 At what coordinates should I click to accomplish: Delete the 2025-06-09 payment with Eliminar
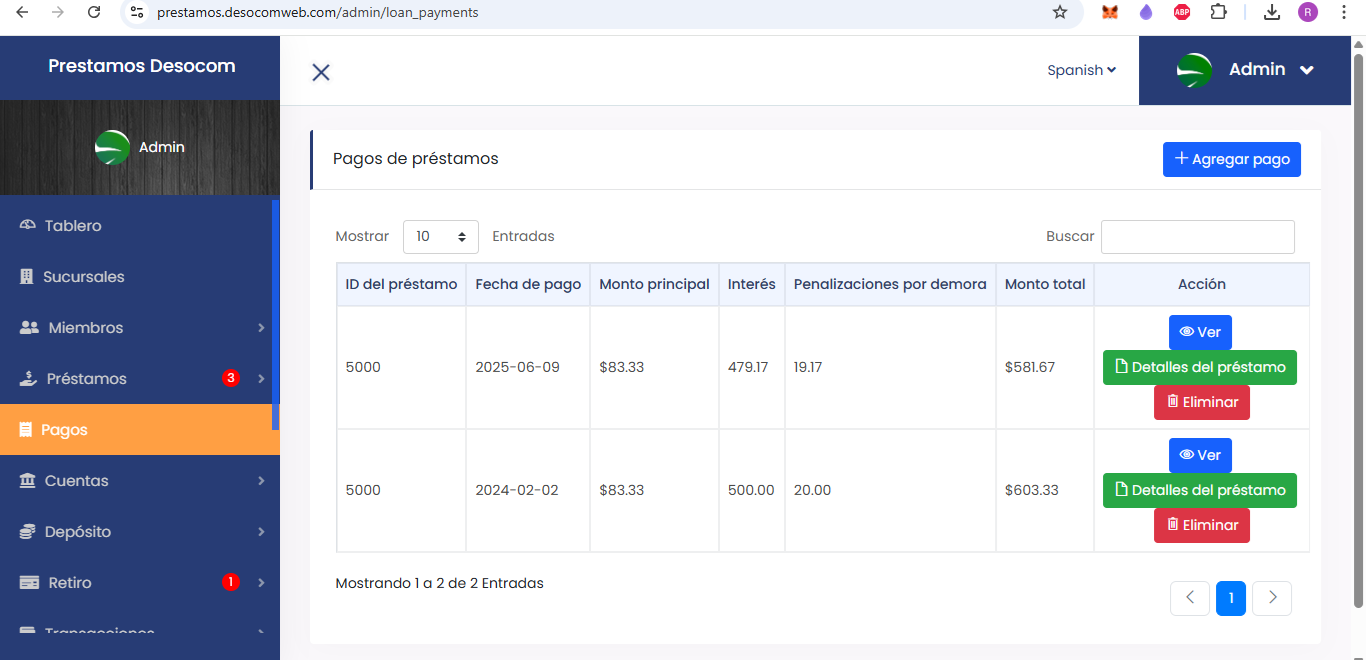tap(1201, 402)
